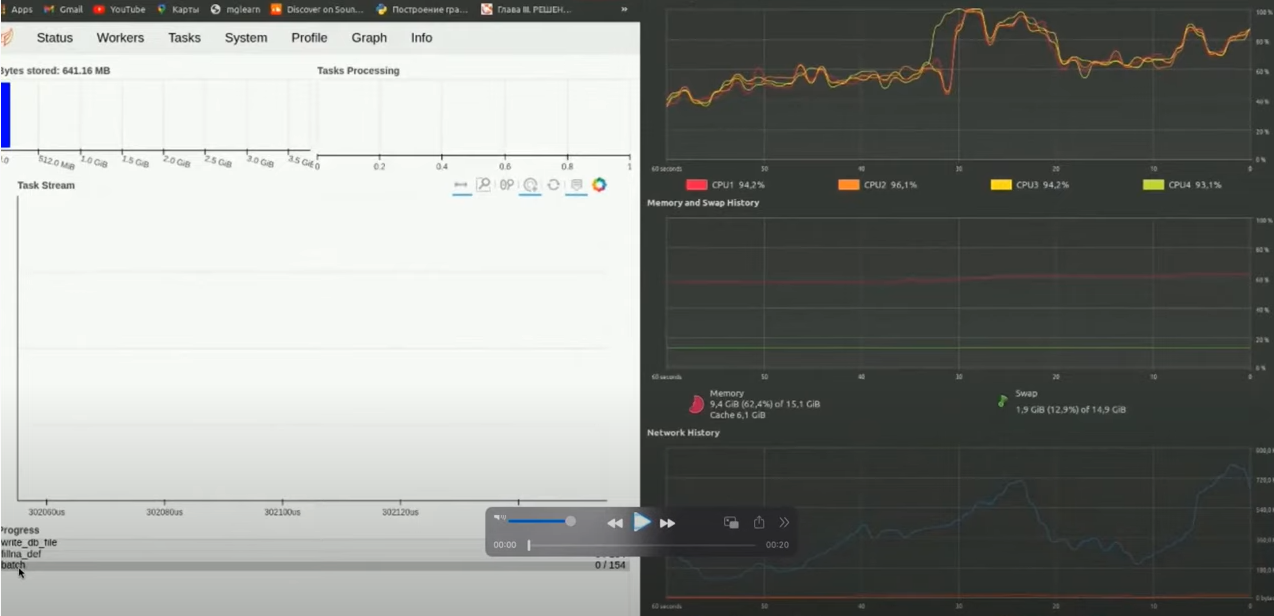Click the CPU2 orange legend swatch
1274x616 pixels.
[848, 185]
